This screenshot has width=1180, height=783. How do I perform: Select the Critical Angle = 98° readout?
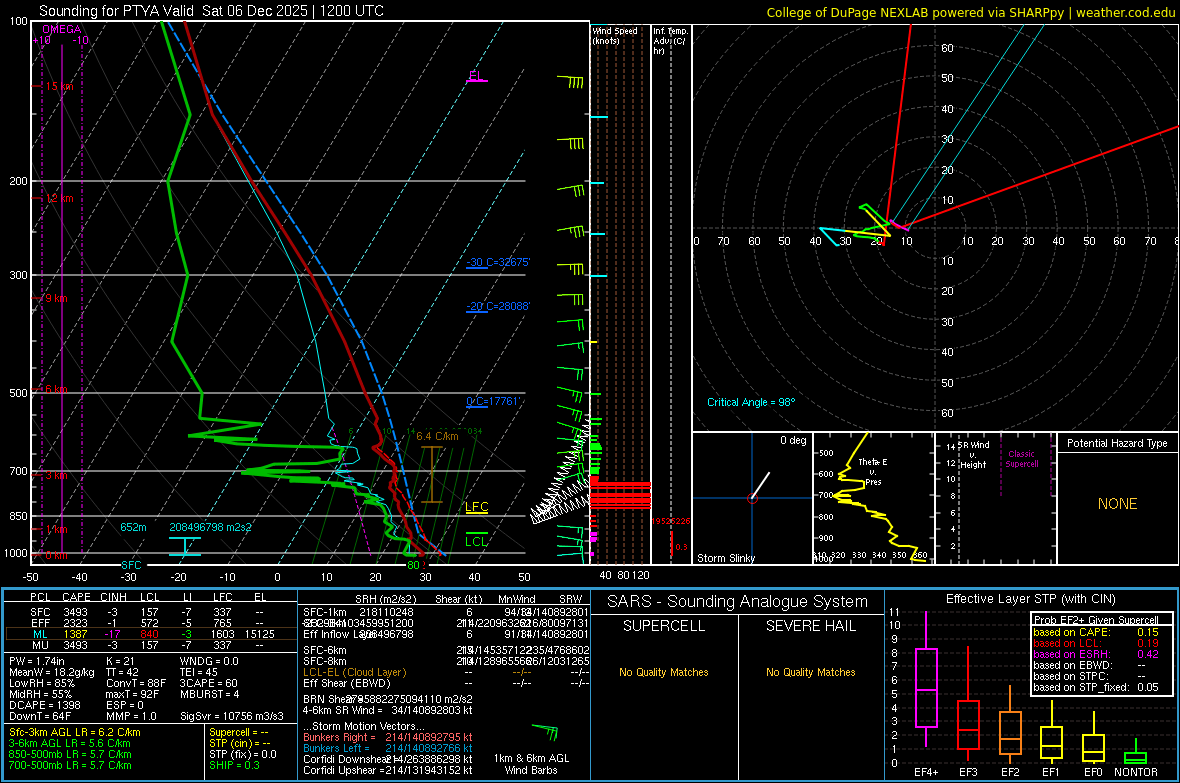tap(751, 402)
